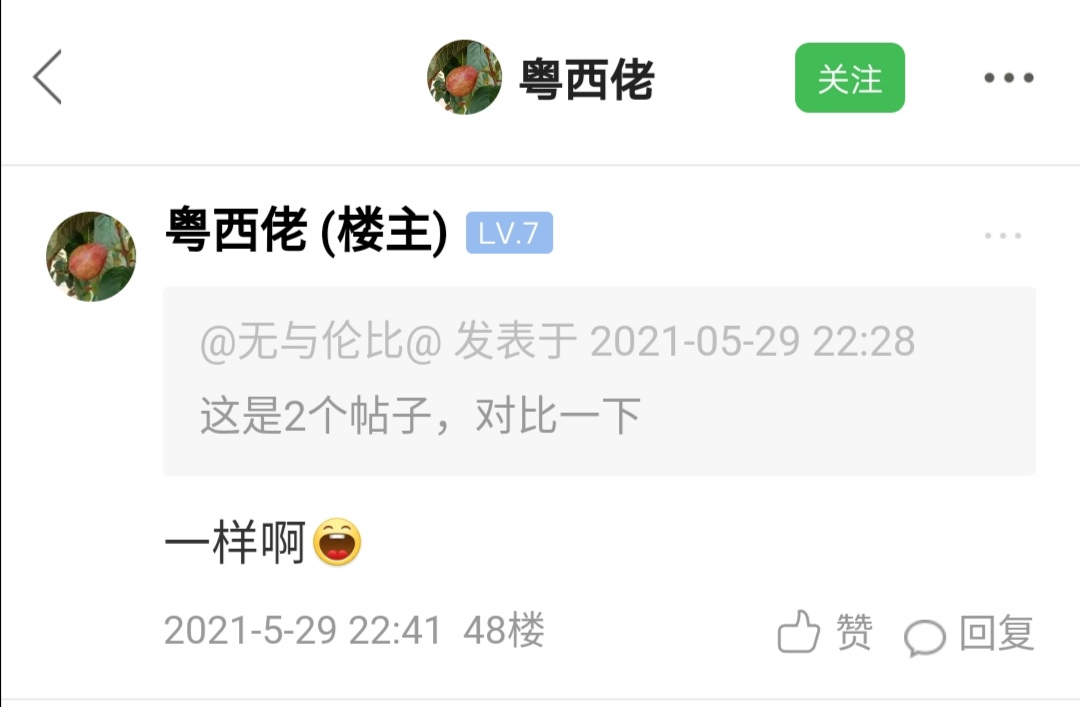Open the header username 粤西佬
The height and width of the screenshot is (707, 1080).
[586, 80]
